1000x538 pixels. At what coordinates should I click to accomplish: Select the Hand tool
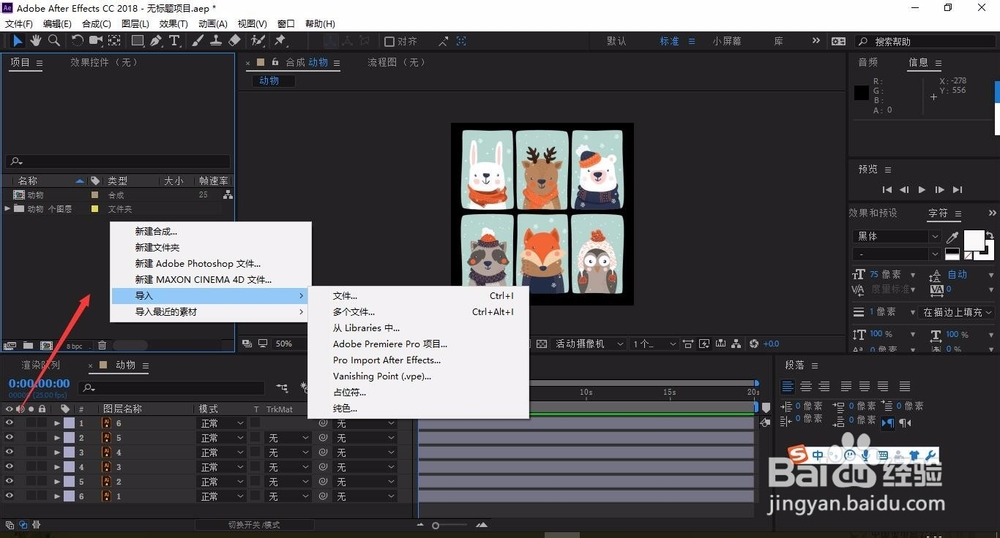35,41
